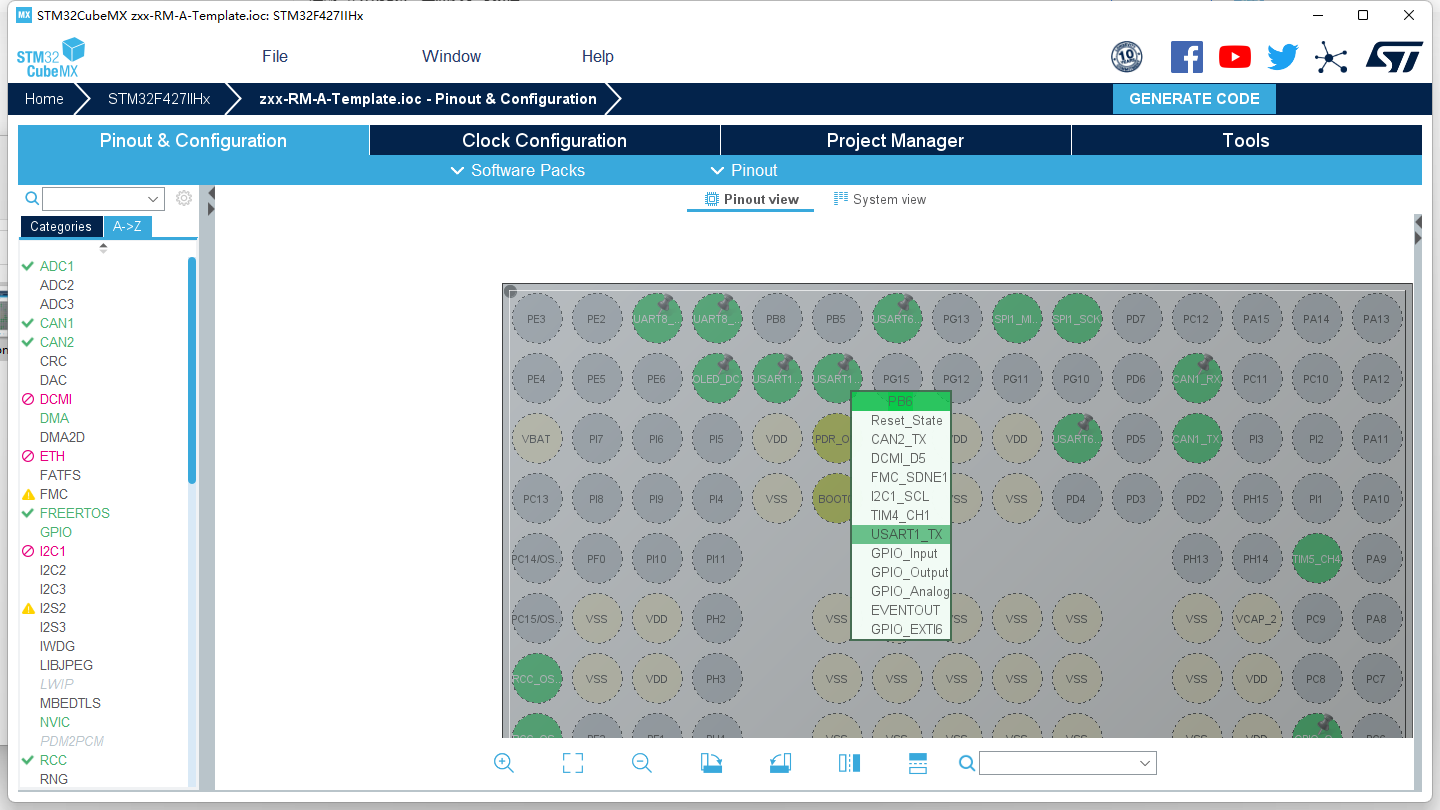The image size is (1440, 810).
Task: Select I2C1 in the peripheral list
Action: coord(53,551)
